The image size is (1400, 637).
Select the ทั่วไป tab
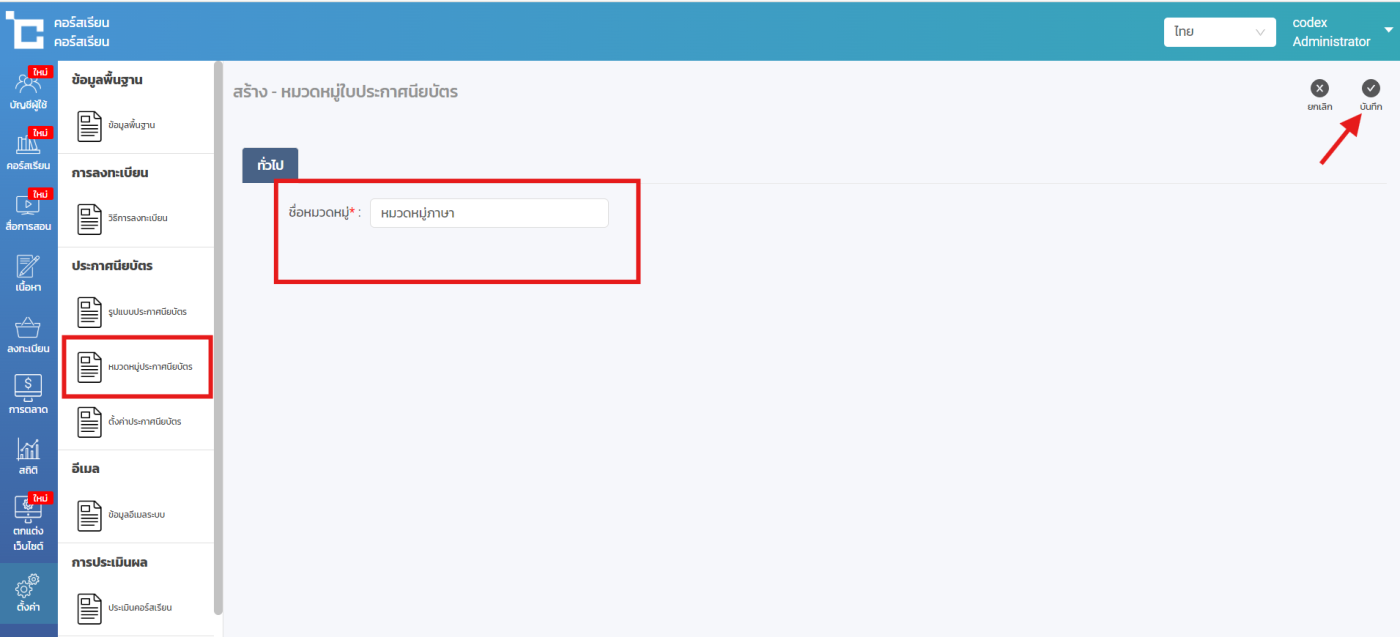[x=270, y=166]
